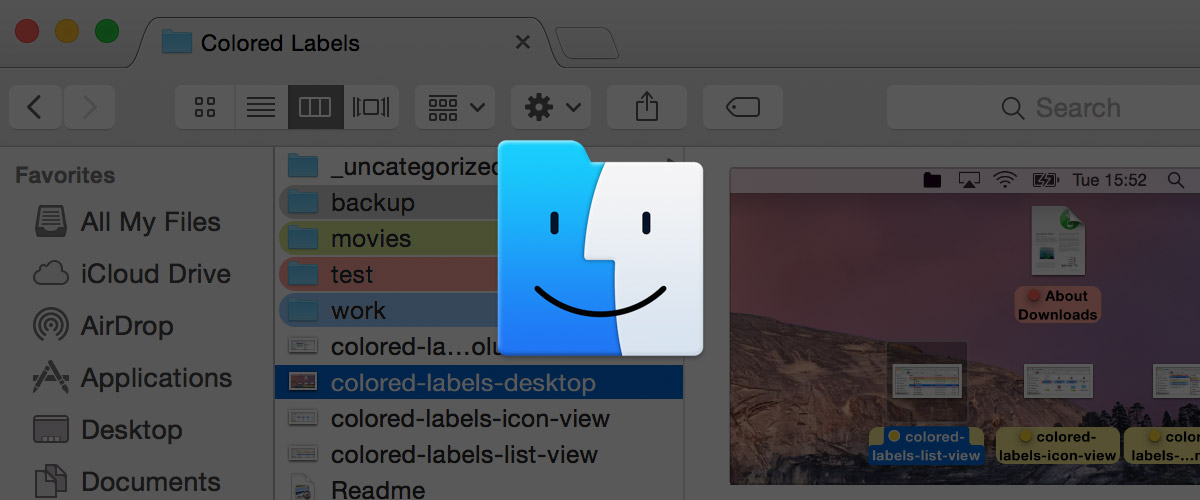The width and height of the screenshot is (1200, 500).
Task: Click the Readme document icon
Action: [303, 489]
